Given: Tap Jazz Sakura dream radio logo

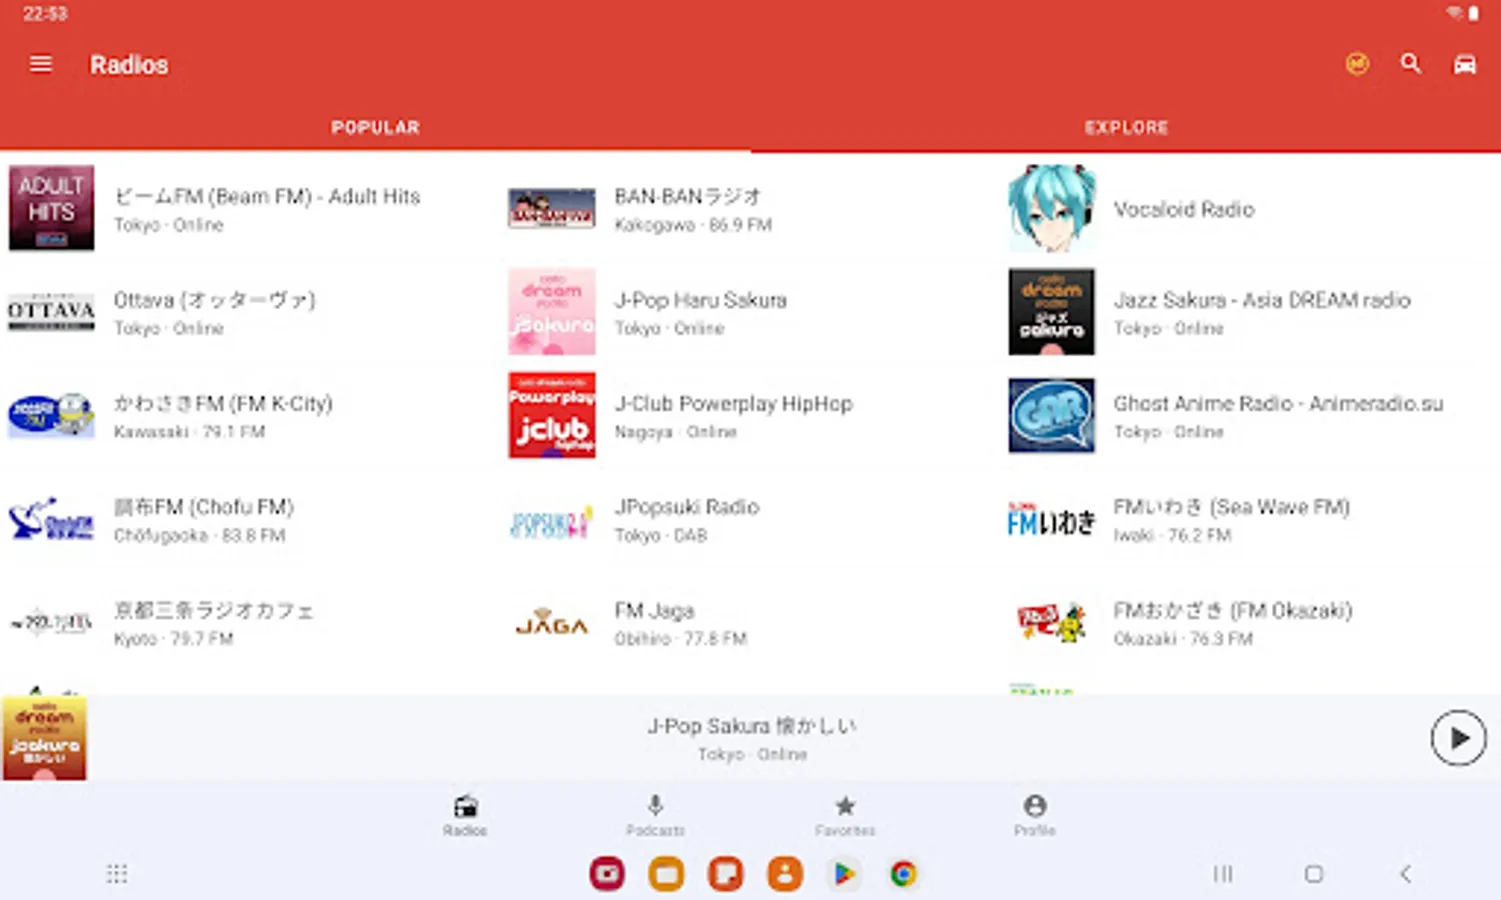Looking at the screenshot, I should point(1051,312).
